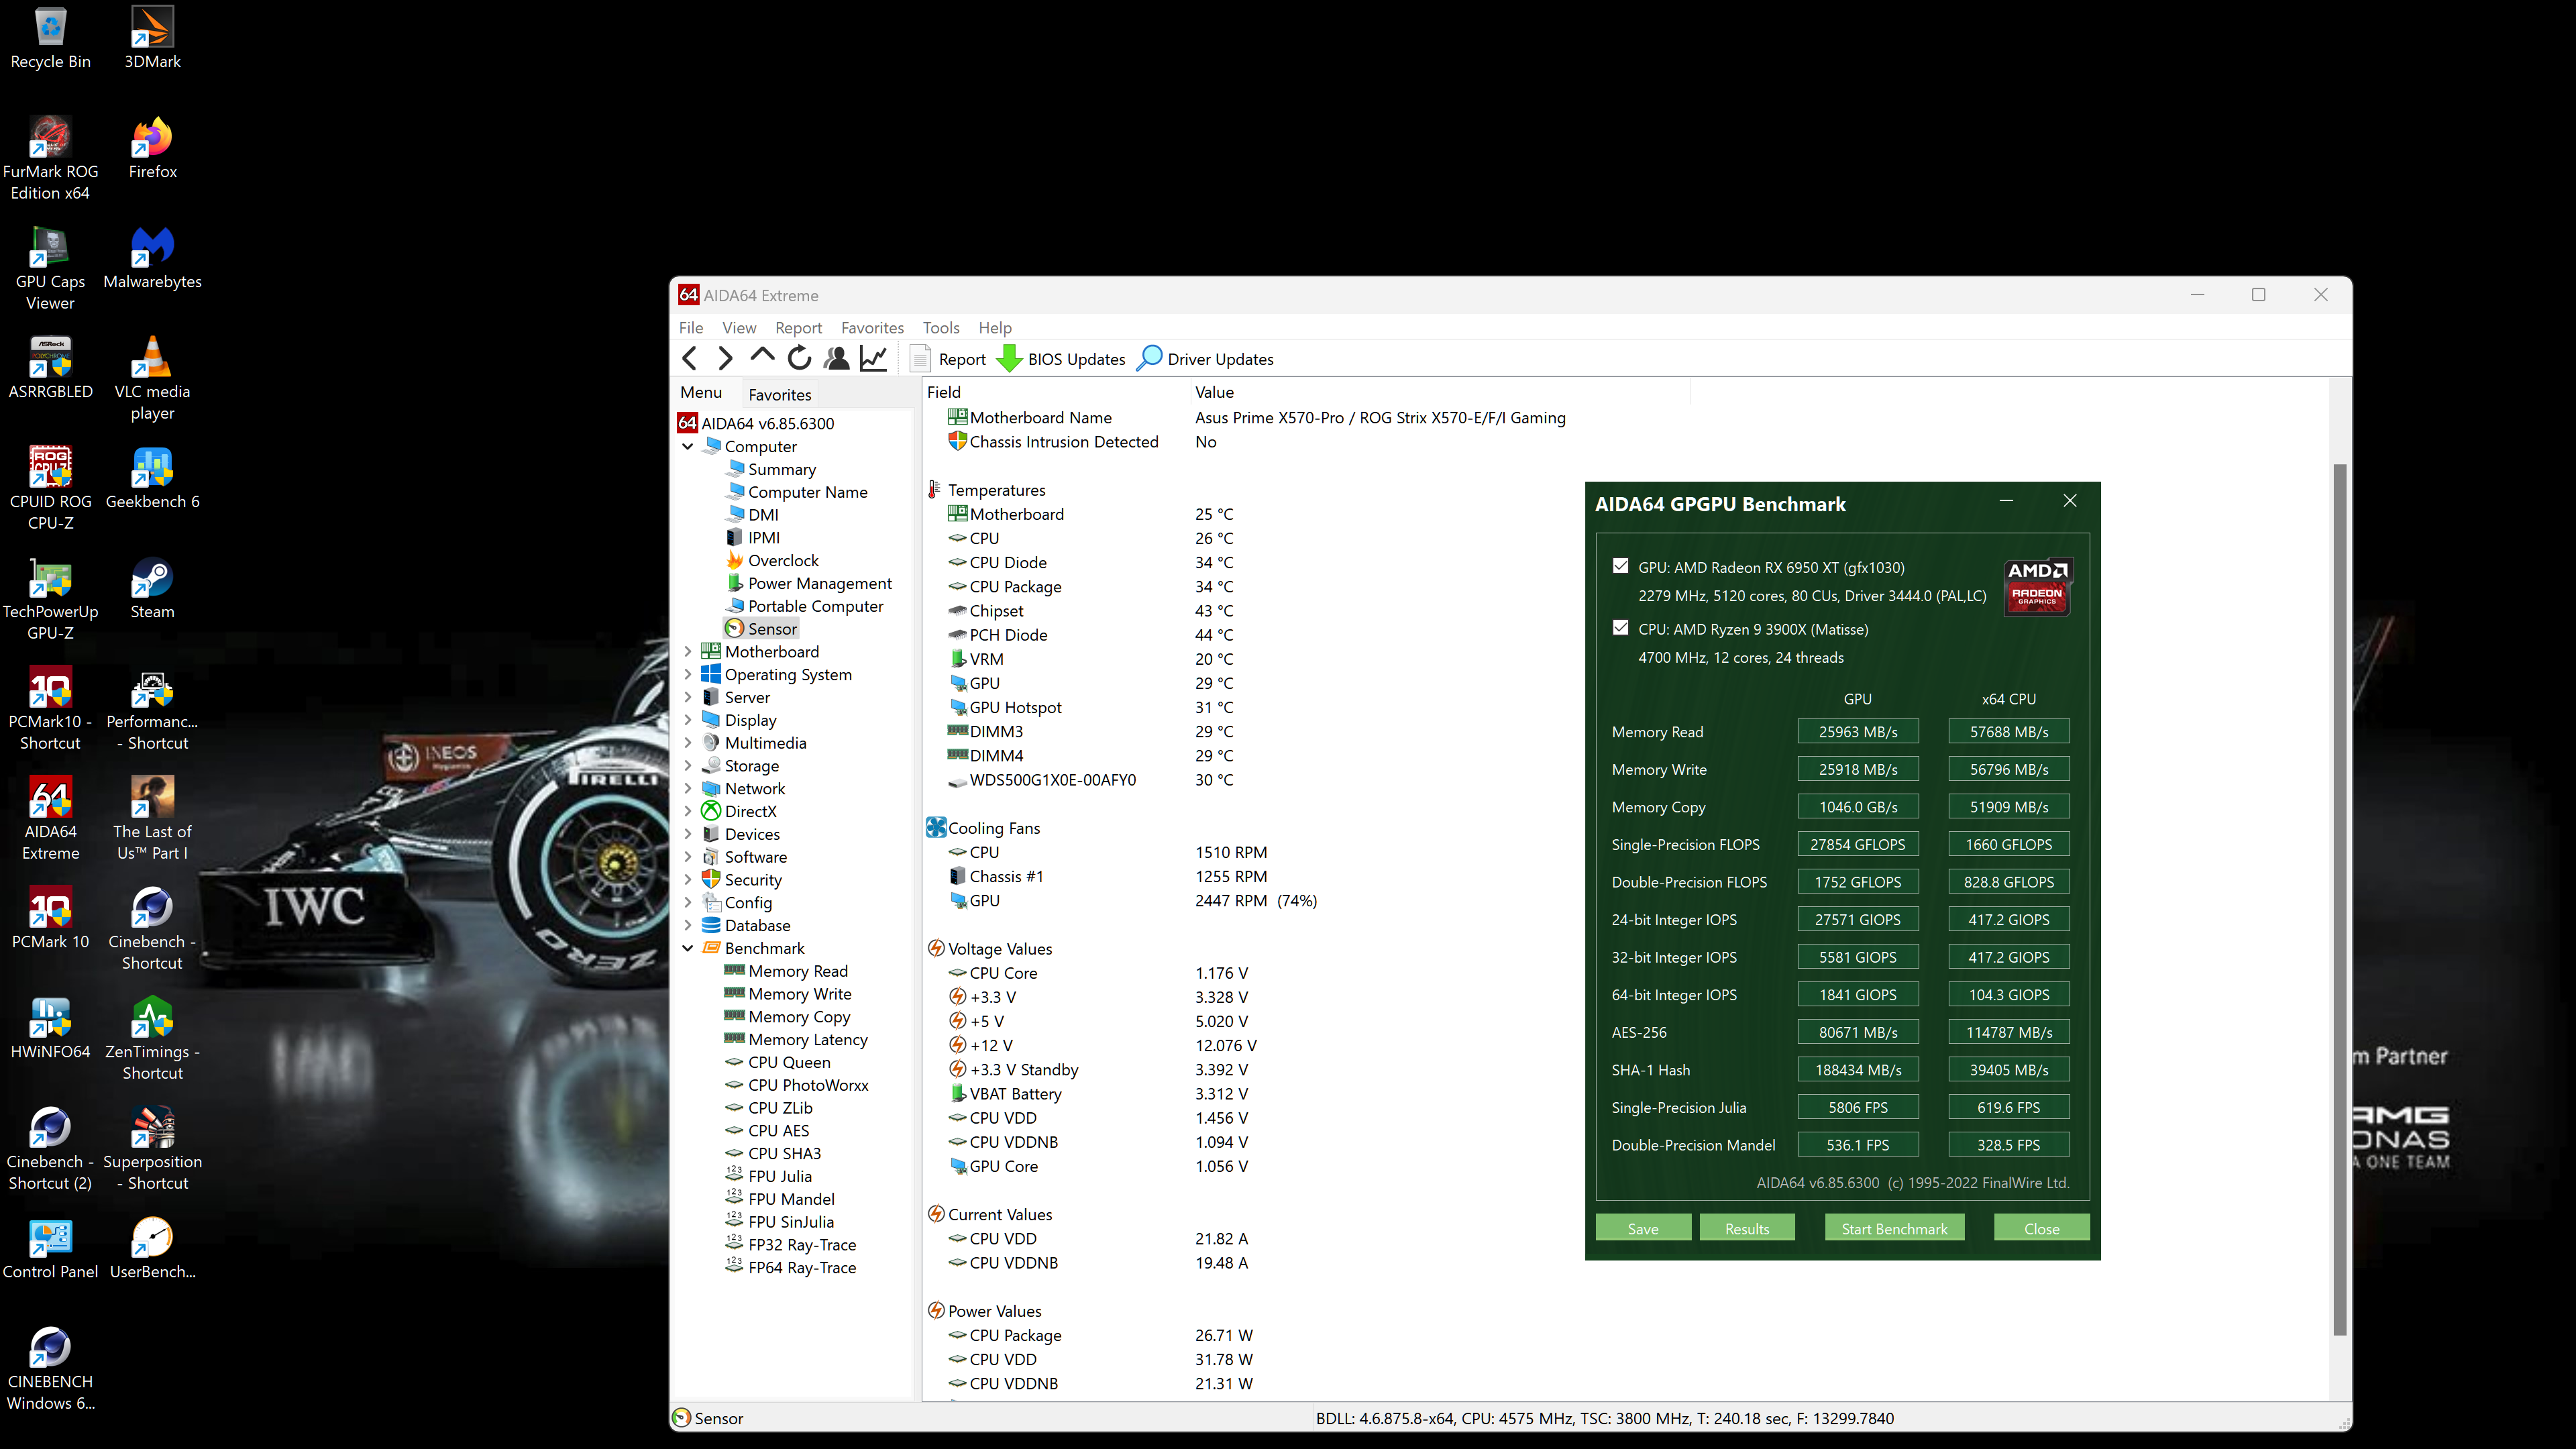The width and height of the screenshot is (2576, 1449).
Task: Click the Forward navigation arrow in toolbar
Action: [x=726, y=358]
